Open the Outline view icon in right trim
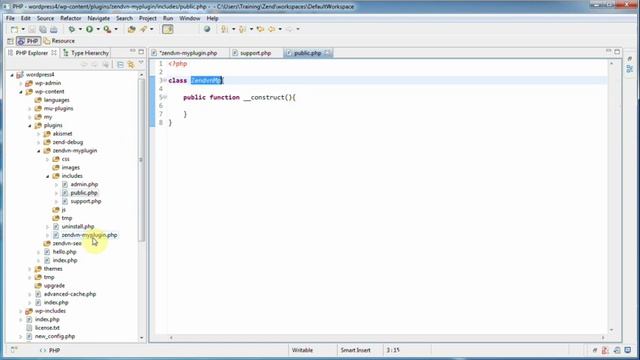 pos(630,69)
